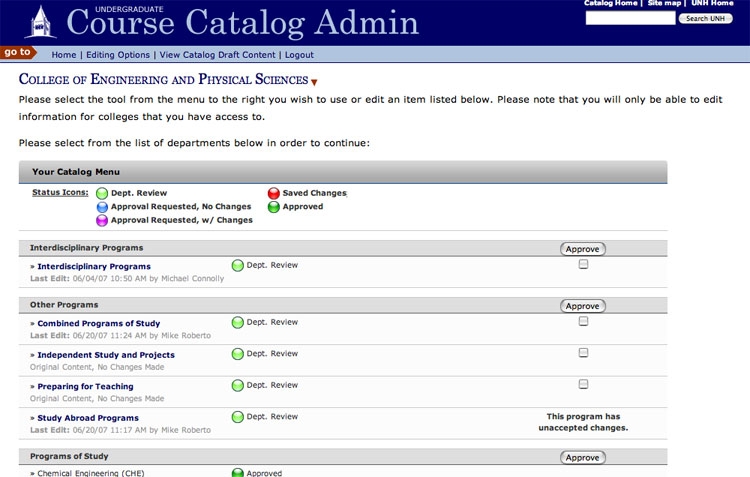Click the purple Approval Requested w/ Changes icon

point(102,220)
